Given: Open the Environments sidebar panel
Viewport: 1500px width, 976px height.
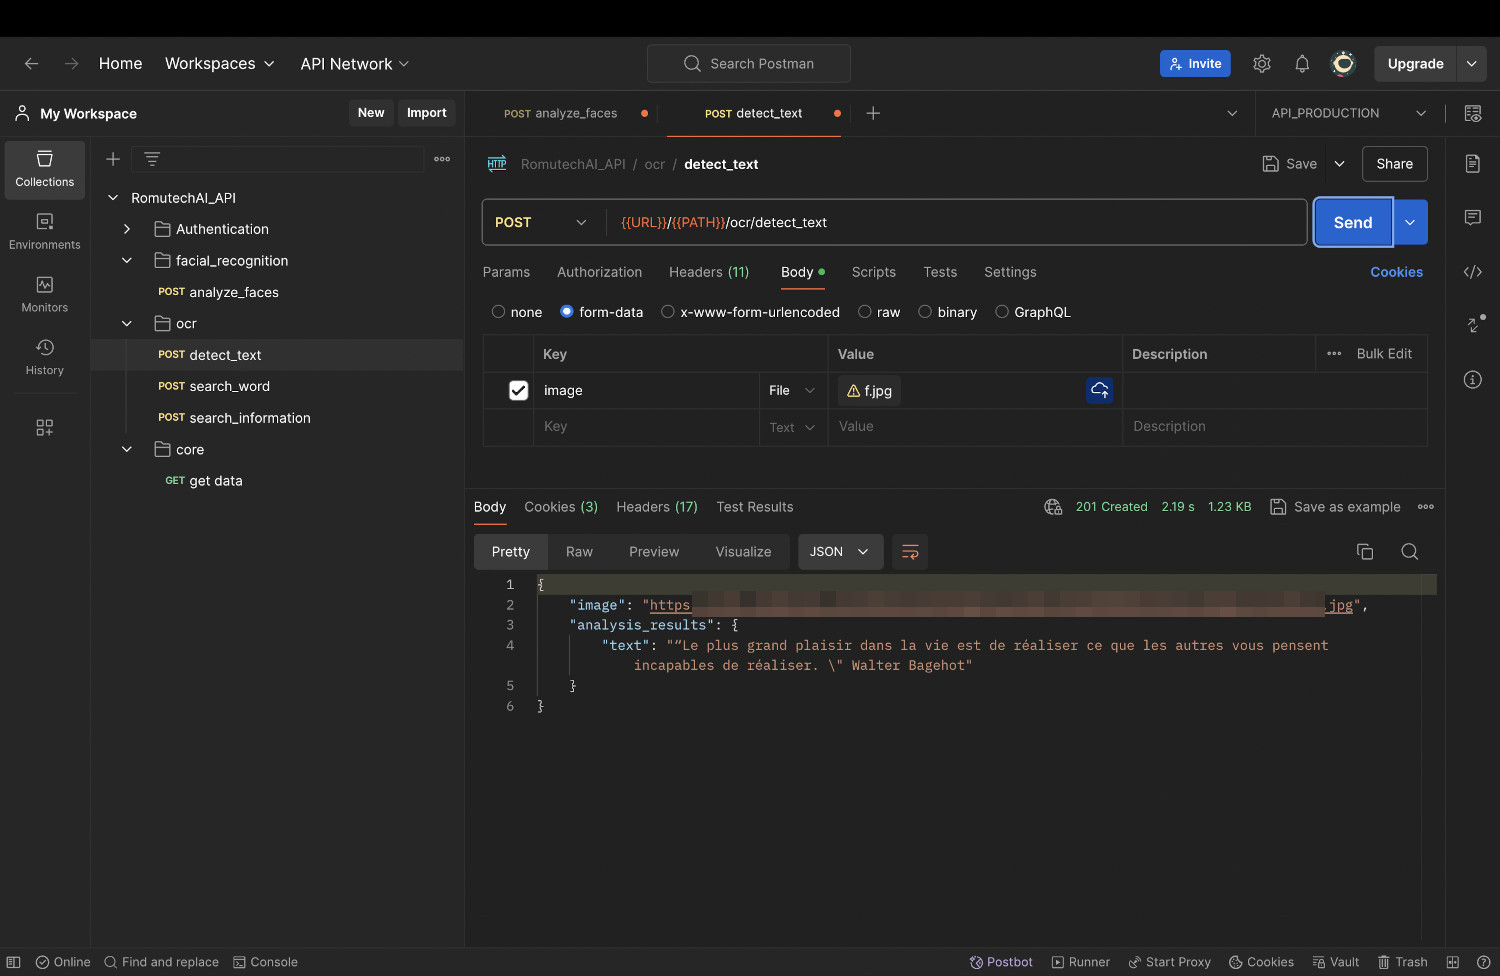Looking at the screenshot, I should point(45,232).
